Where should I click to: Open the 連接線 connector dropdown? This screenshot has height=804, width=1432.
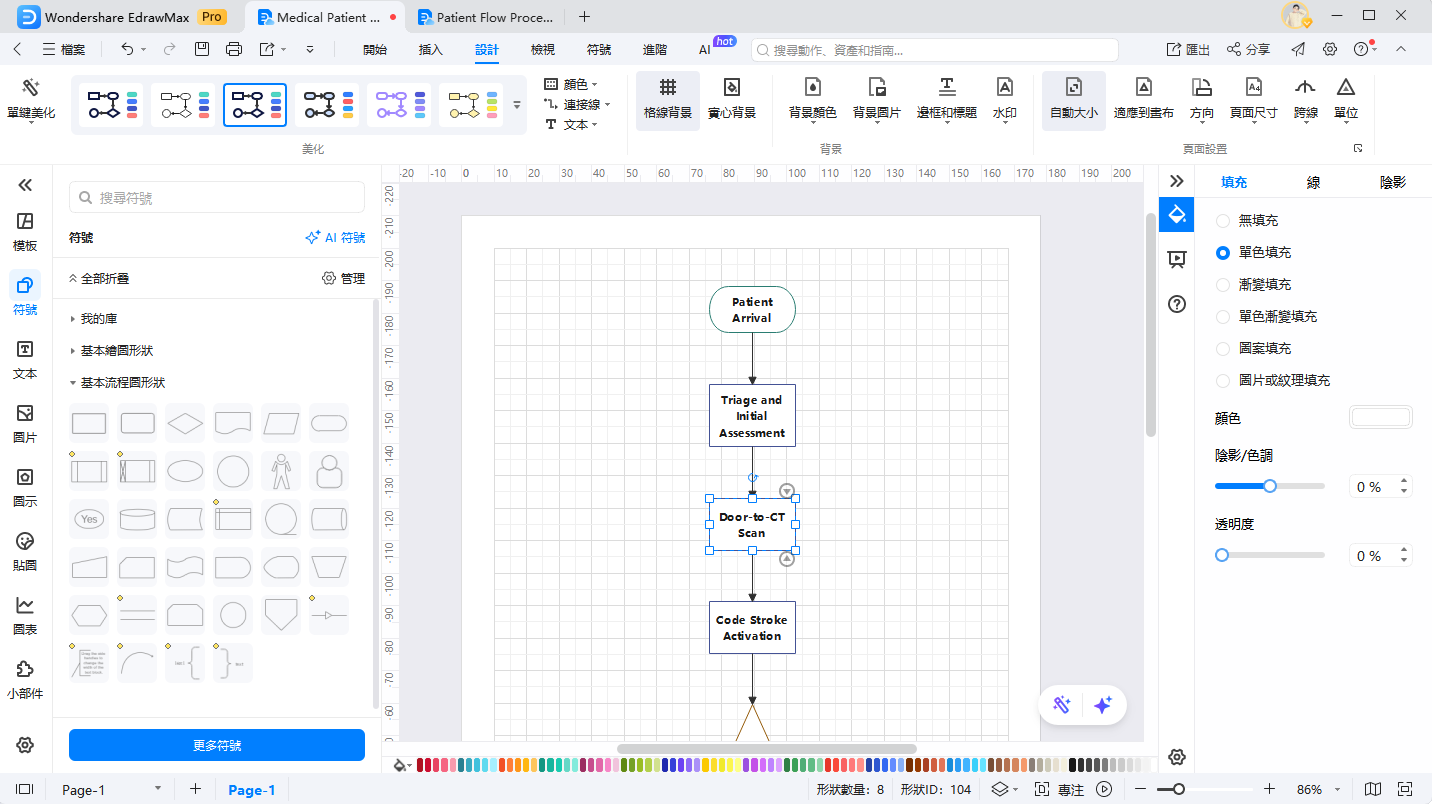pos(579,105)
